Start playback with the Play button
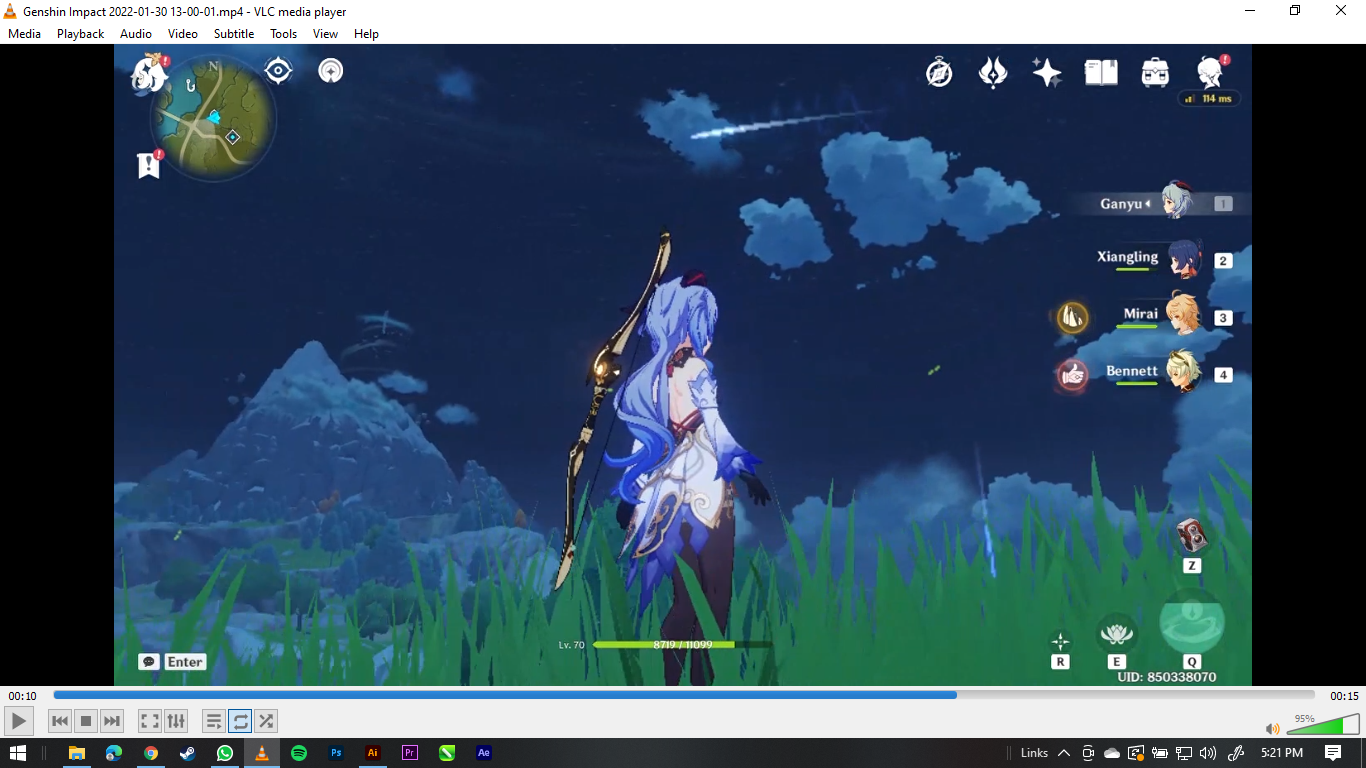The image size is (1366, 768). coord(19,721)
